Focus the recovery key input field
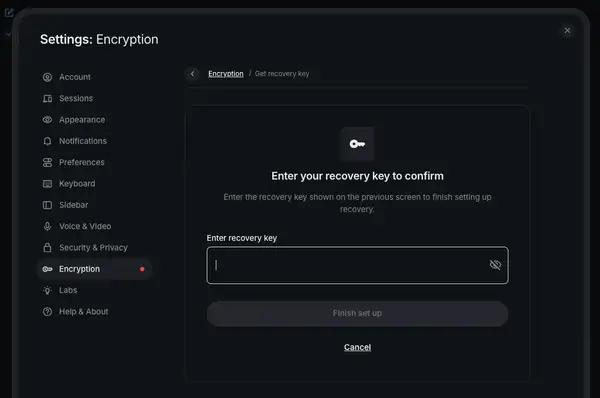This screenshot has height=398, width=600. click(x=357, y=265)
